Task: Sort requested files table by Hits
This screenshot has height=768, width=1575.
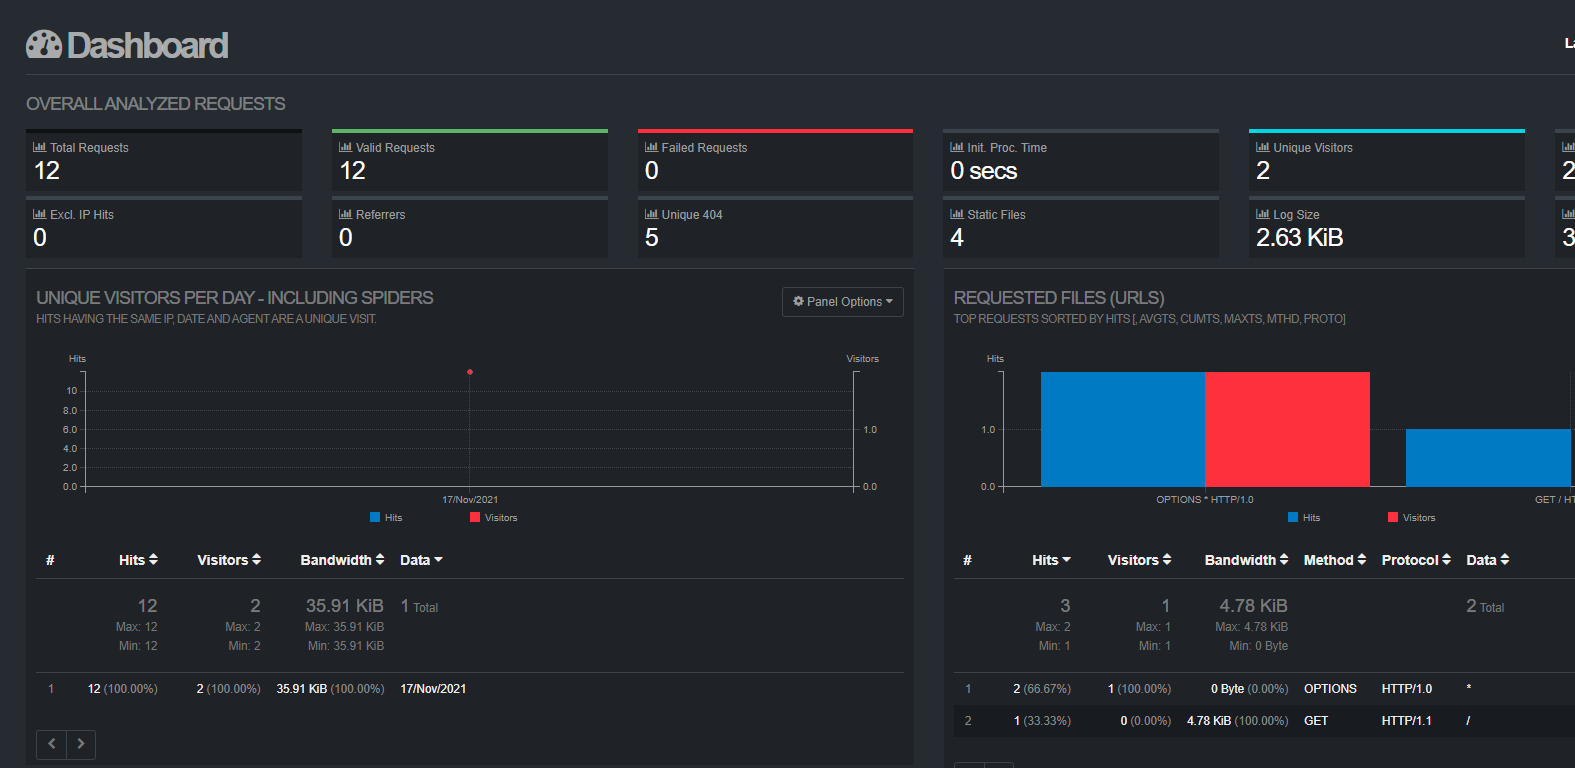Action: click(x=1051, y=560)
